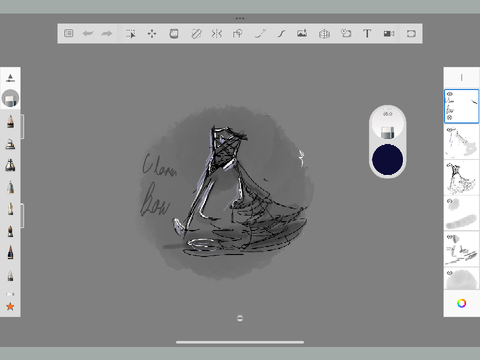Select the fourth layer thumbnail with smudges

461,213
